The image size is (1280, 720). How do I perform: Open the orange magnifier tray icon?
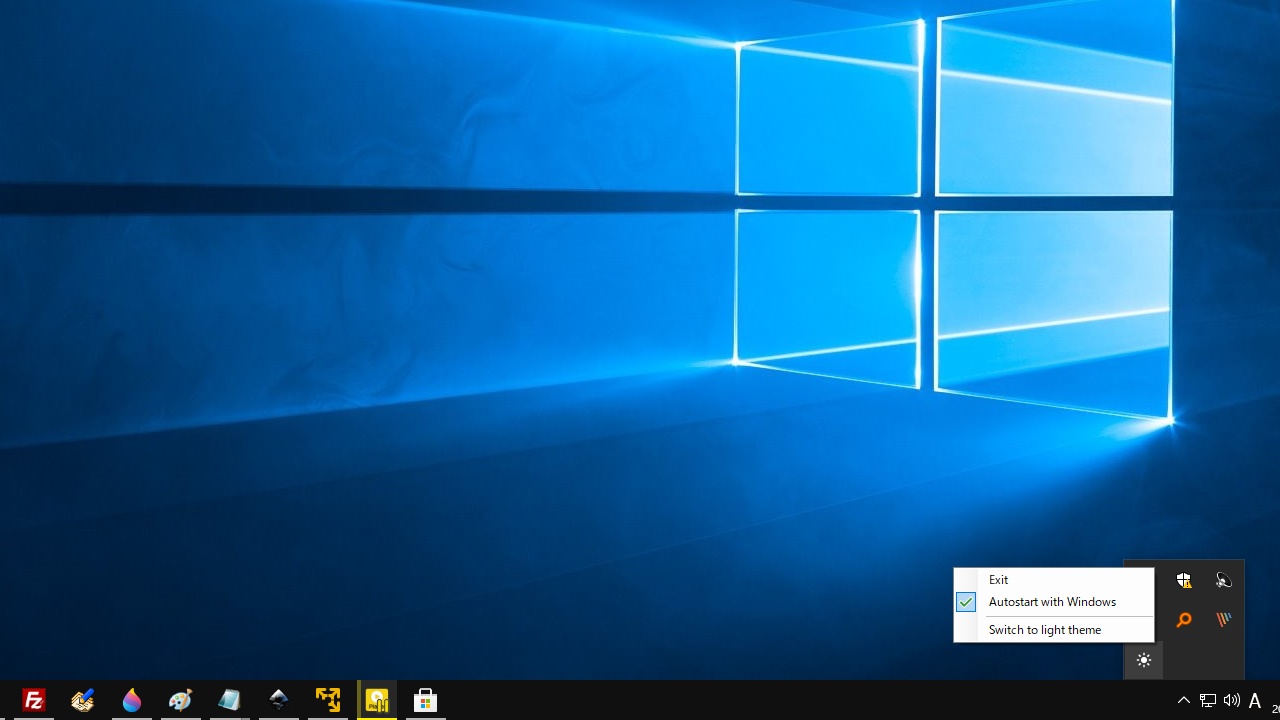pos(1184,620)
